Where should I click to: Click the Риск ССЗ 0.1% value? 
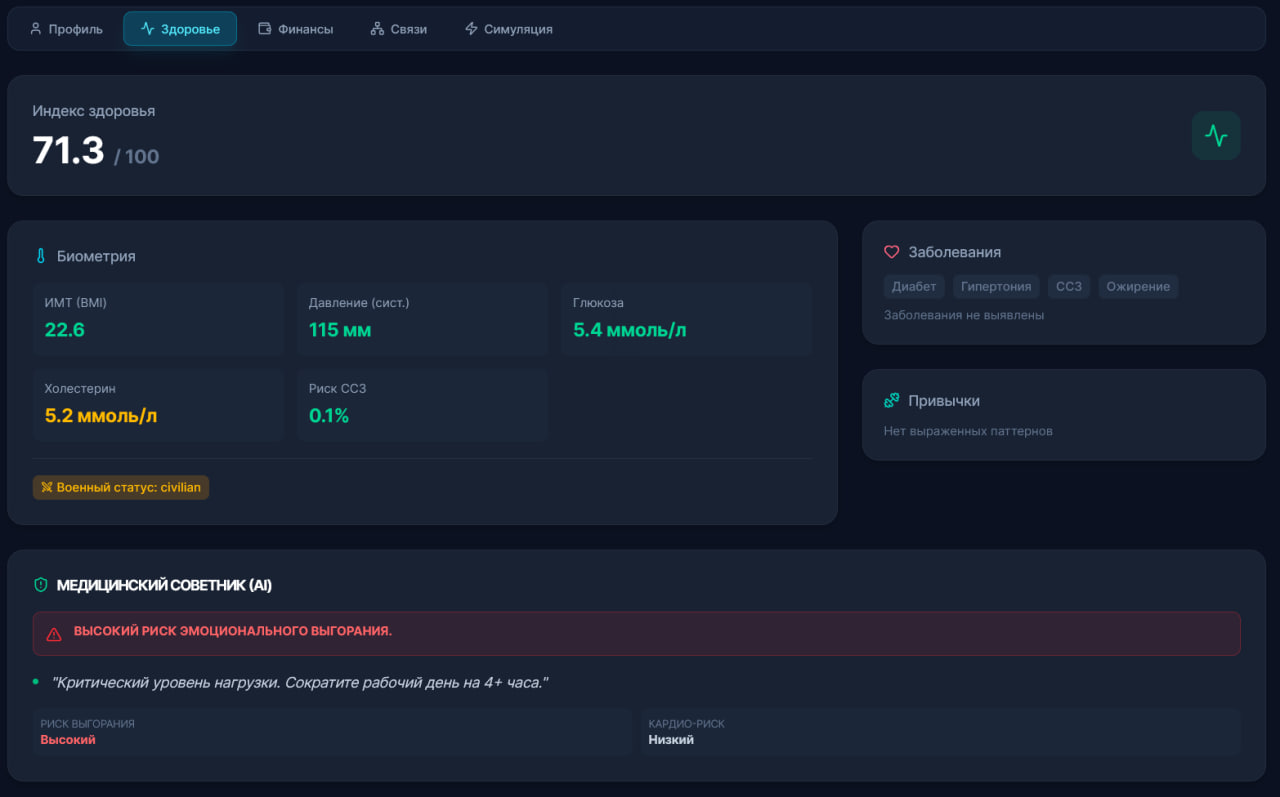[x=329, y=416]
